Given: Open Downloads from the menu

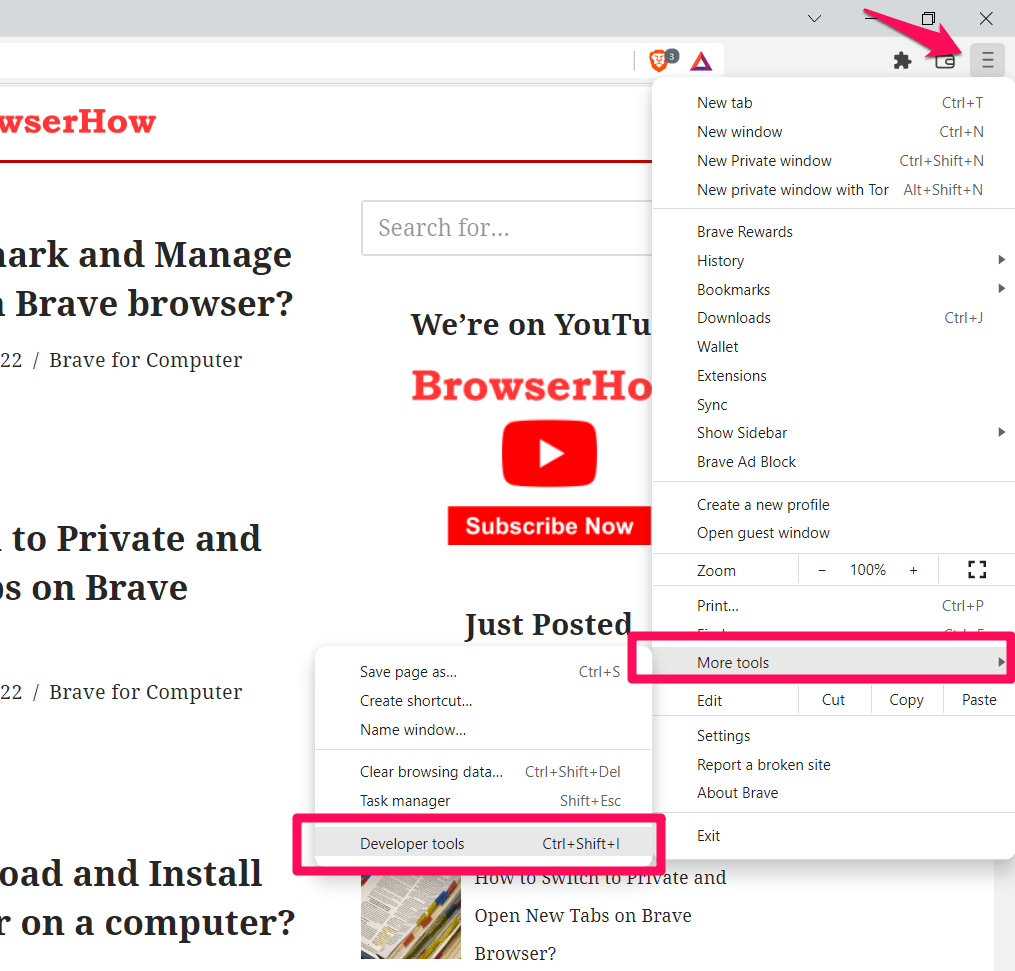Looking at the screenshot, I should coord(834,318).
